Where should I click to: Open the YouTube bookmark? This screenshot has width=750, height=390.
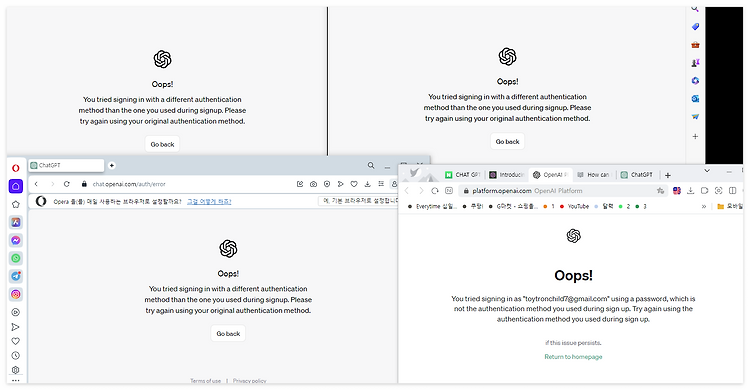(x=574, y=206)
